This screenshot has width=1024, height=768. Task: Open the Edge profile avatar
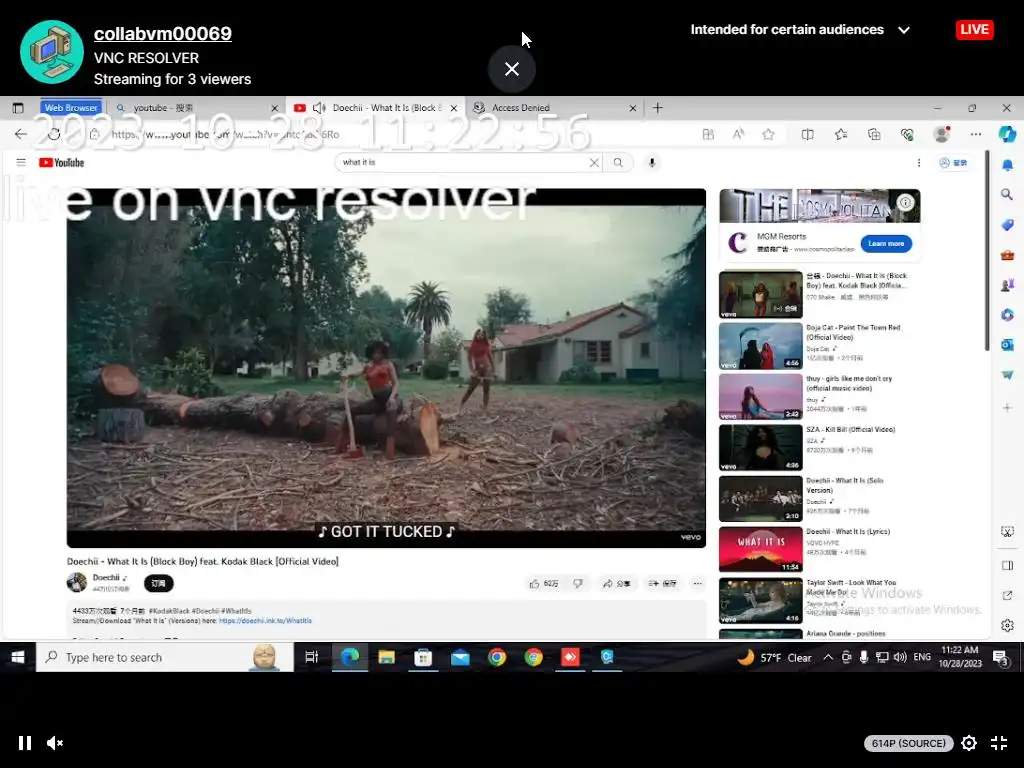click(942, 134)
